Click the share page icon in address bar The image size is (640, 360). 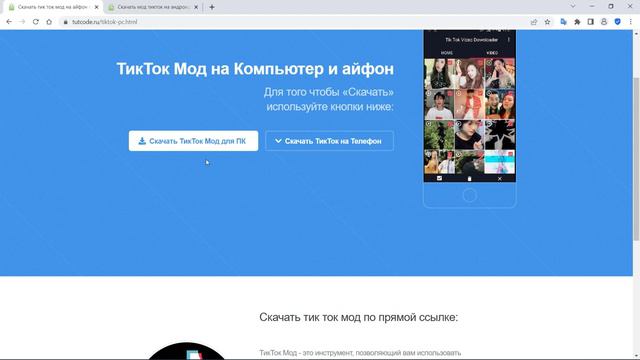tap(534, 22)
